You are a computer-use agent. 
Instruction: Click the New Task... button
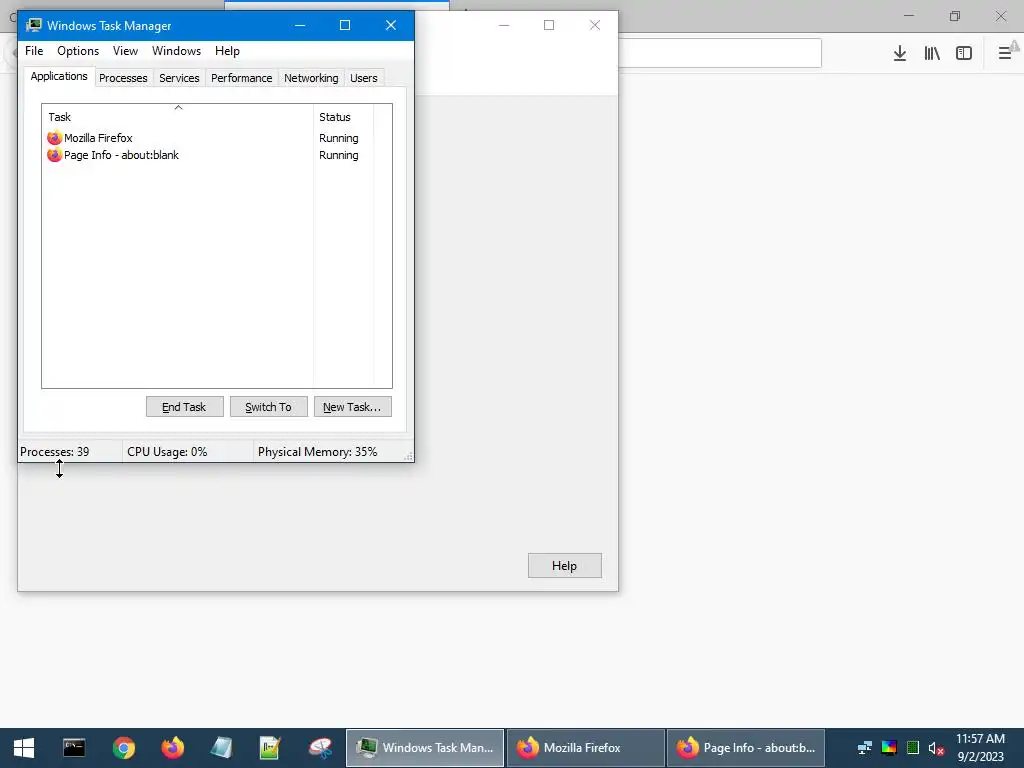[x=353, y=407]
